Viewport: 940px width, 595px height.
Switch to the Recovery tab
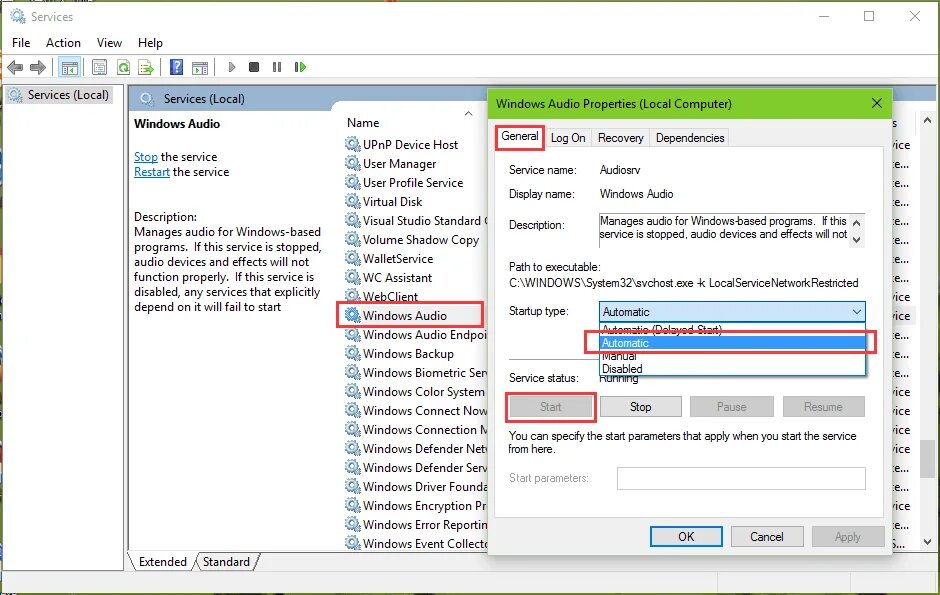(x=620, y=138)
